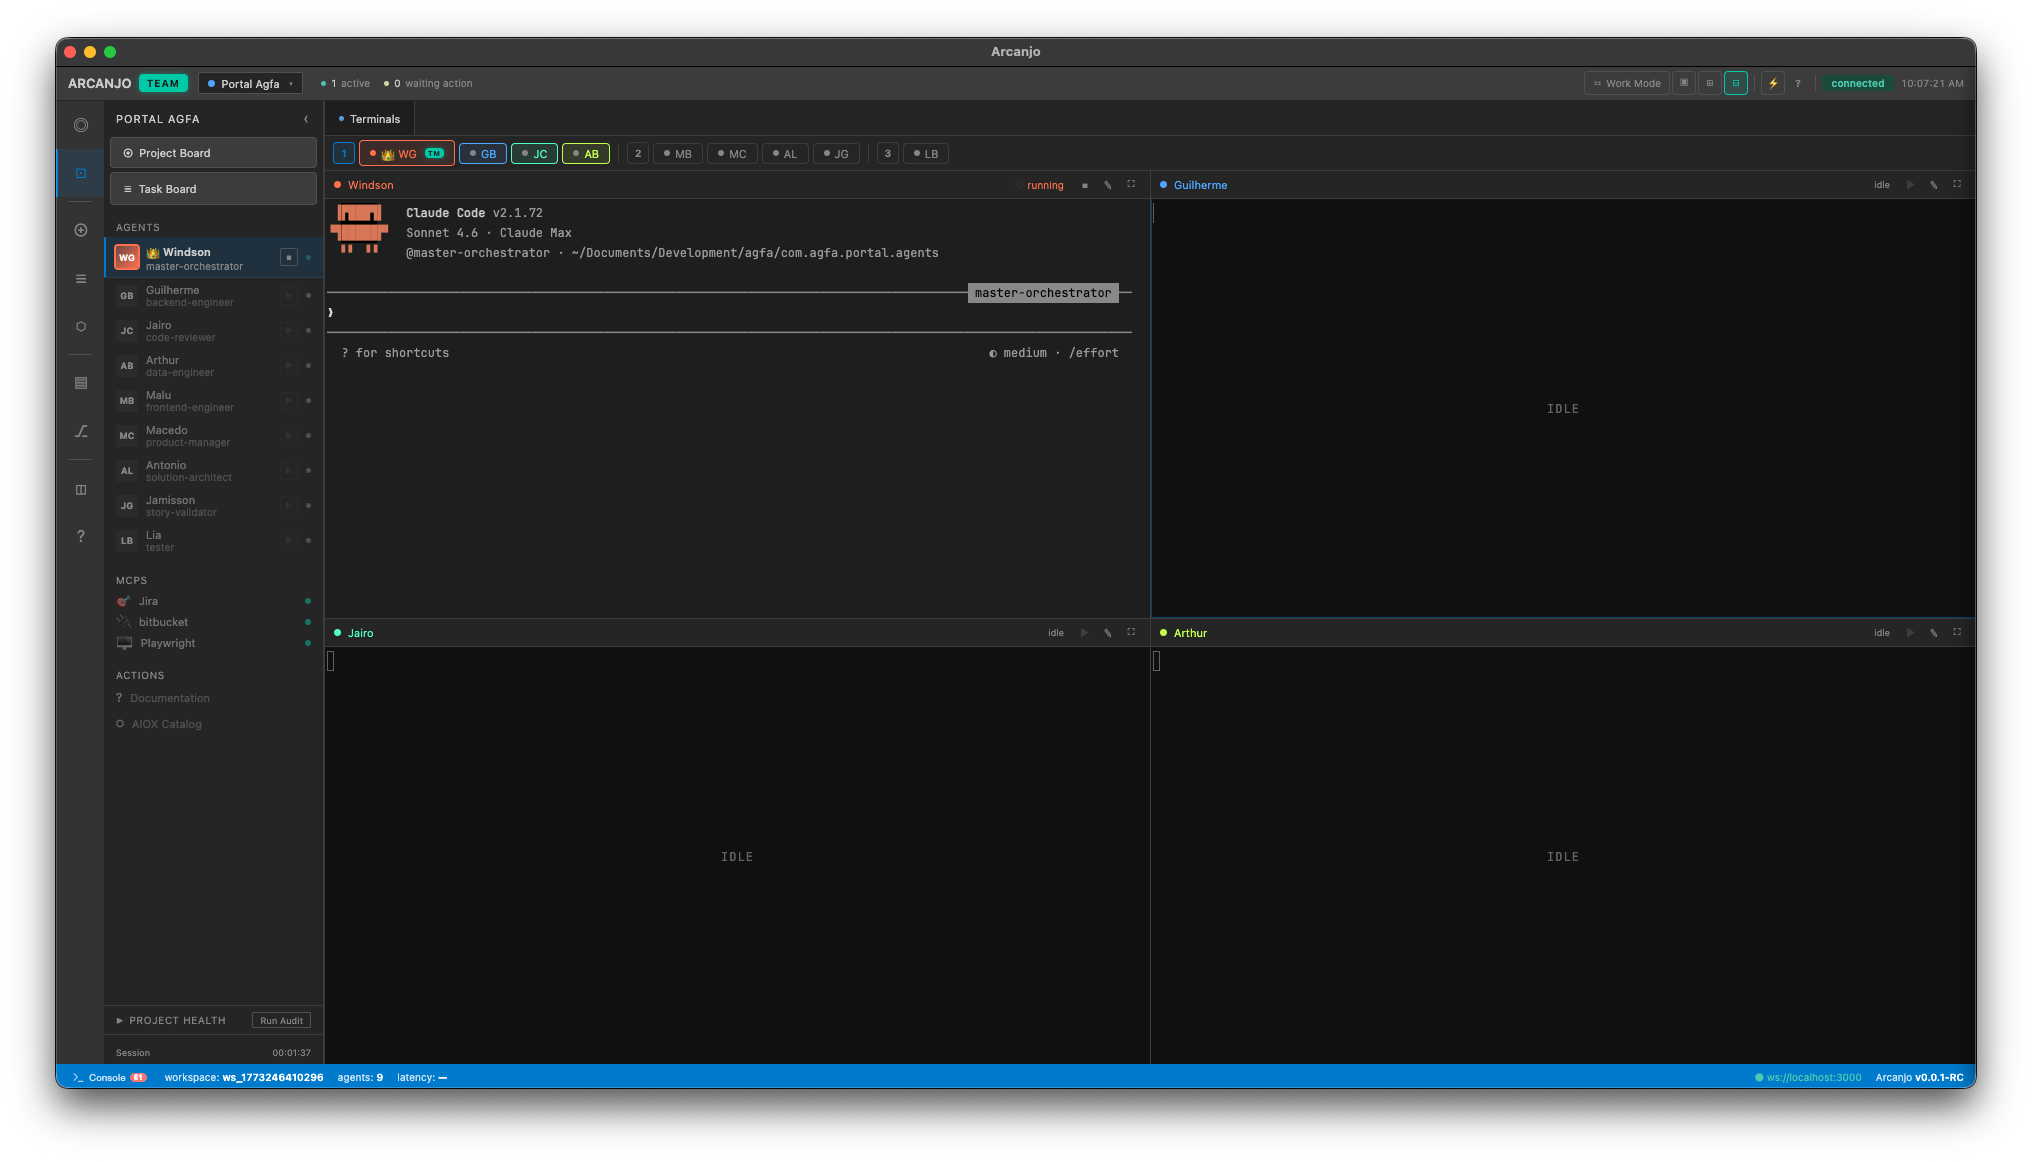Stop the running Windson terminal session

click(1084, 185)
